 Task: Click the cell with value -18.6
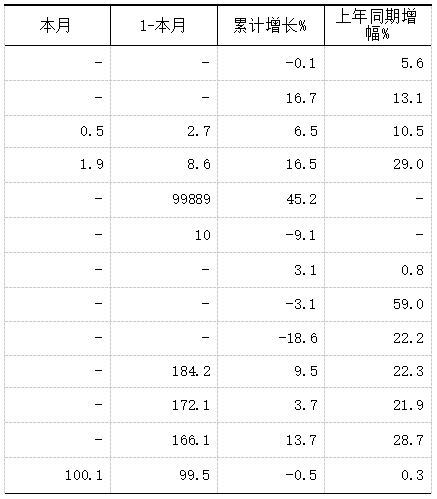point(271,338)
